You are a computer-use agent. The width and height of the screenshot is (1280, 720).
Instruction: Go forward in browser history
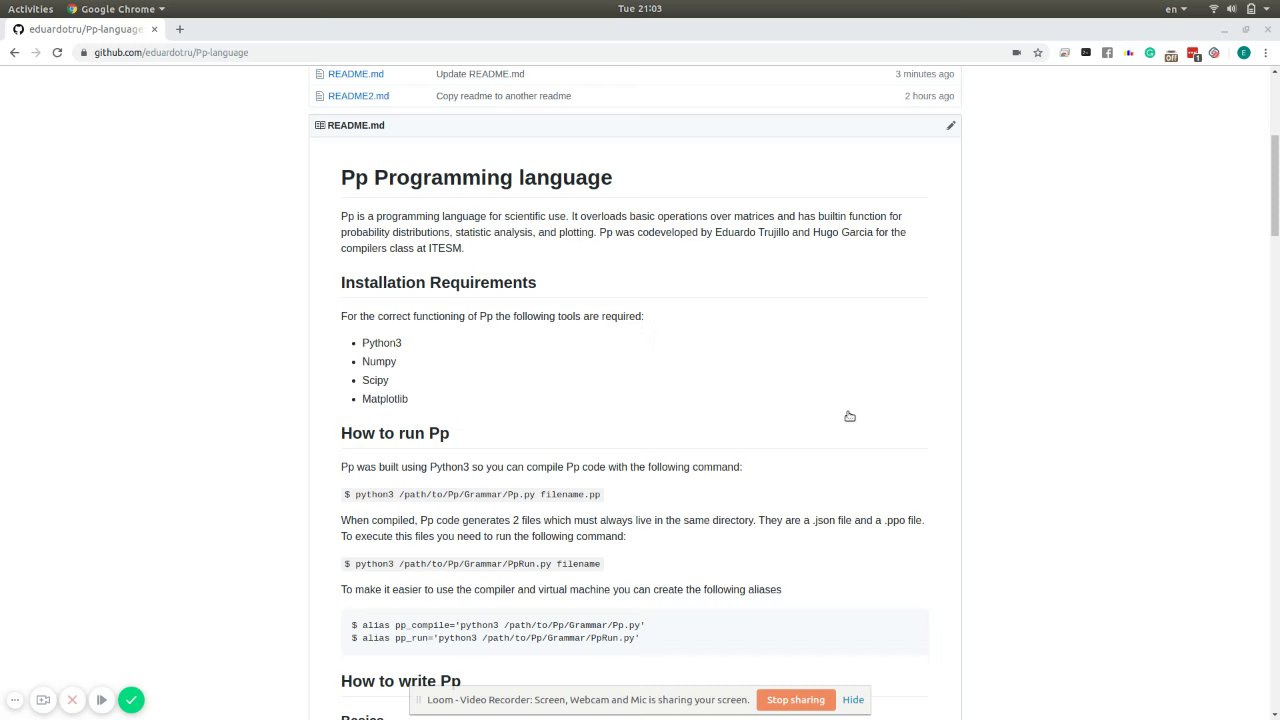[x=36, y=52]
